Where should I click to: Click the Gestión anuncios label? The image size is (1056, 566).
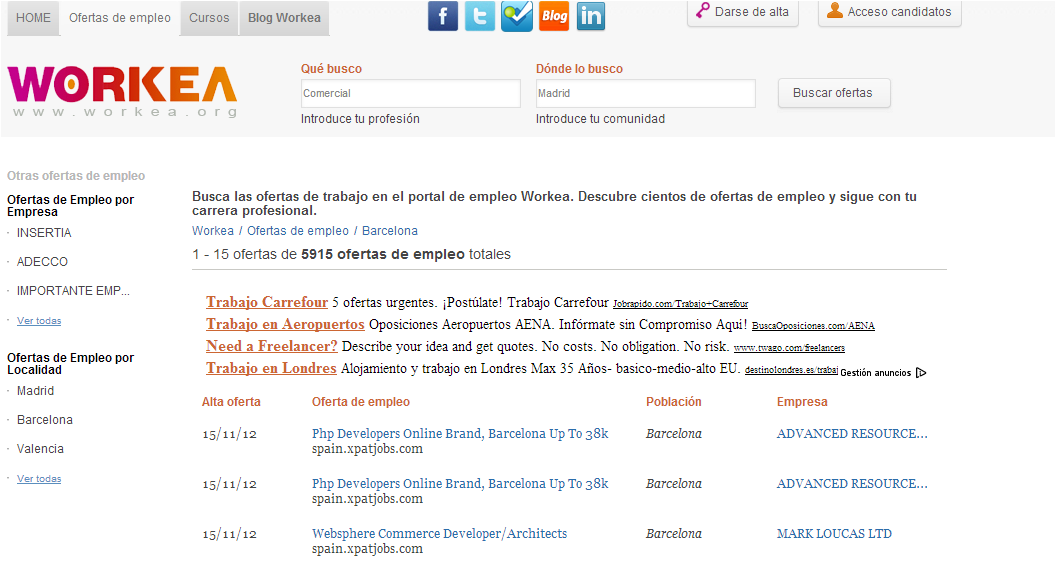pos(876,373)
